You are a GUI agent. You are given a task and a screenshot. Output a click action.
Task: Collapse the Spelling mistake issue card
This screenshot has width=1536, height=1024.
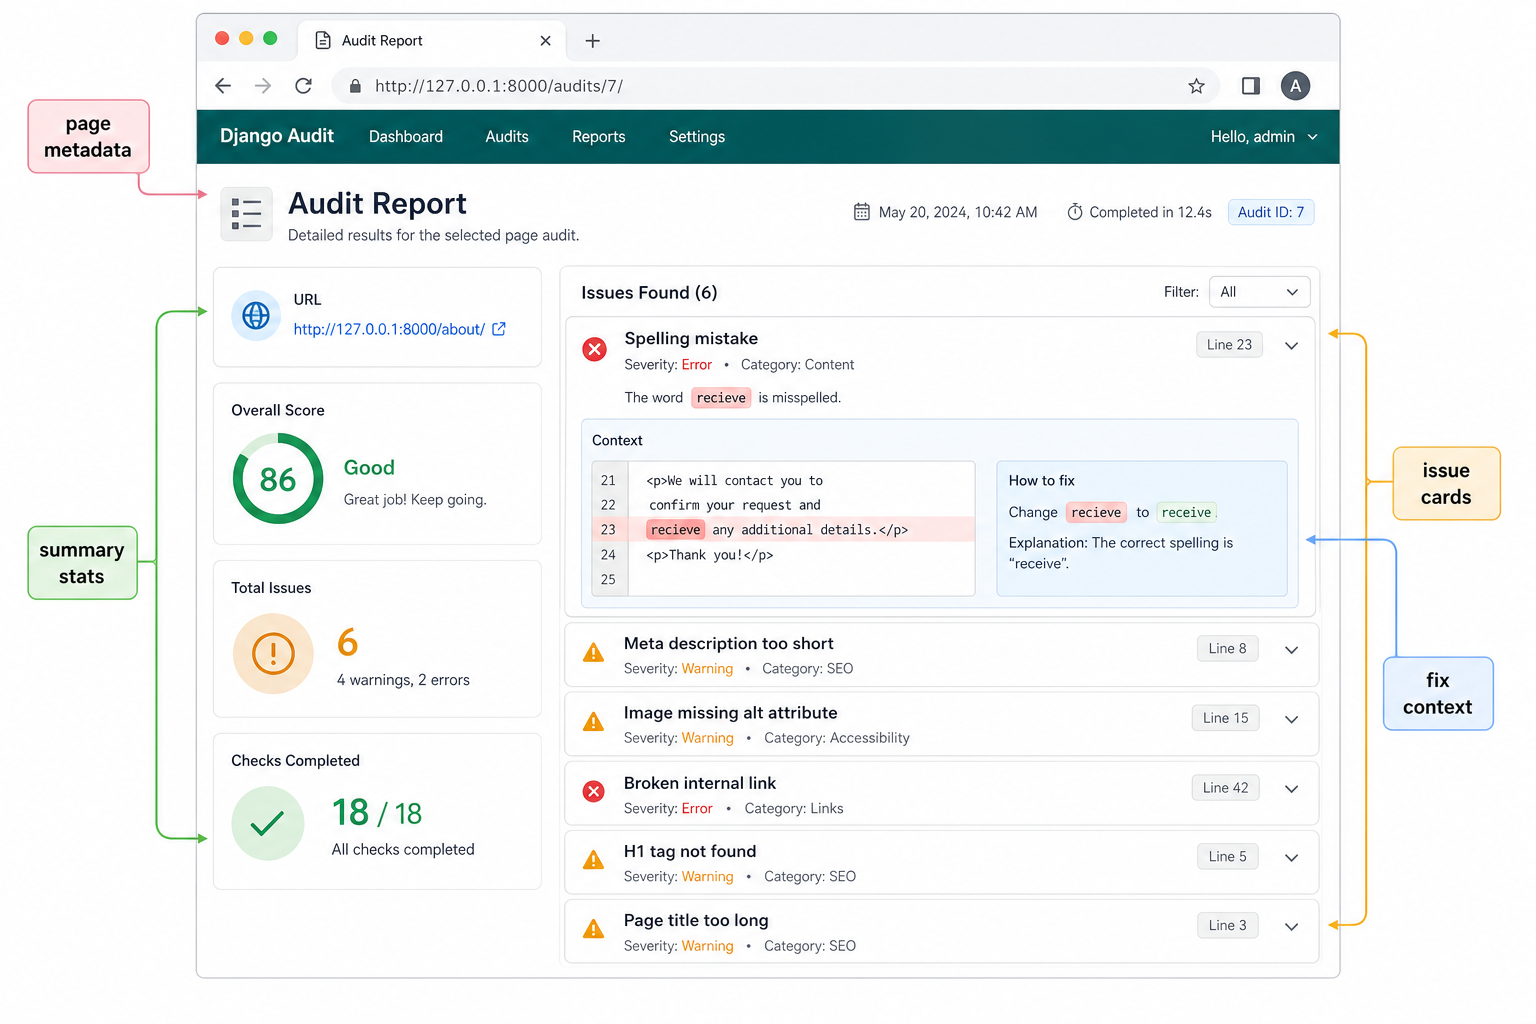point(1292,346)
